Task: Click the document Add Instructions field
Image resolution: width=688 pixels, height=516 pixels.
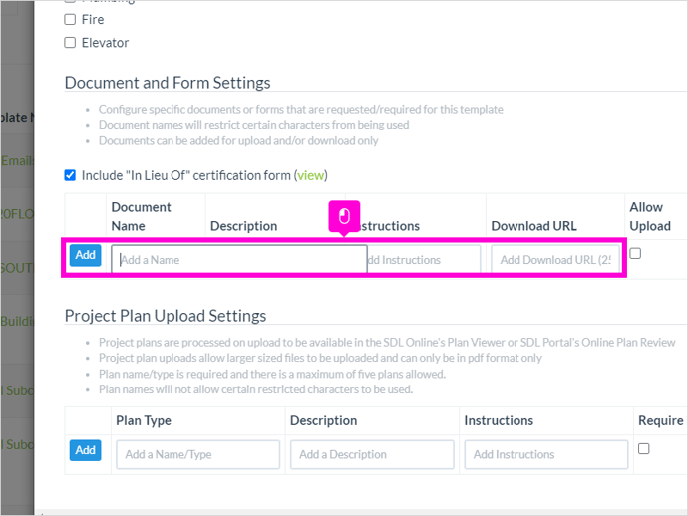Action: (x=424, y=260)
